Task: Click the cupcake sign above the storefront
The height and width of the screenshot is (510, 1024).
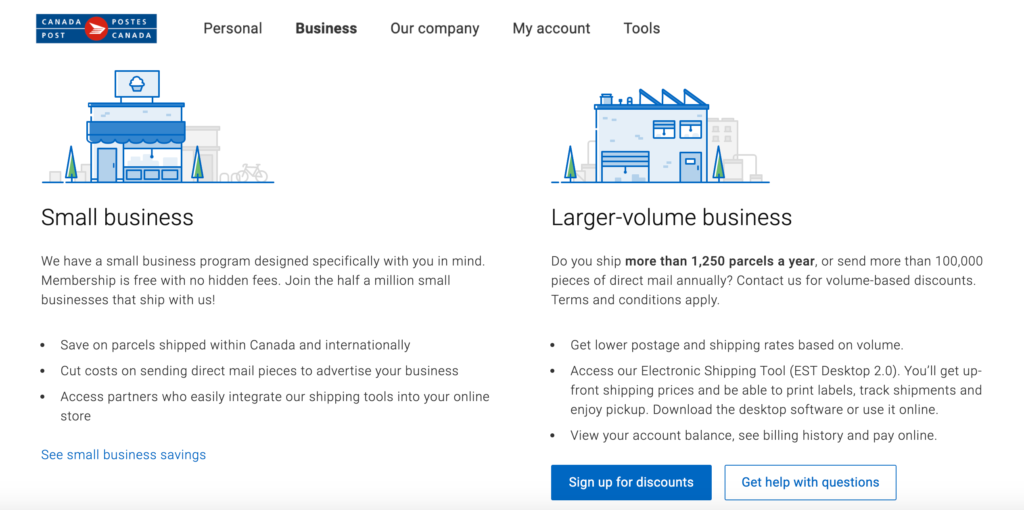Action: click(x=137, y=84)
